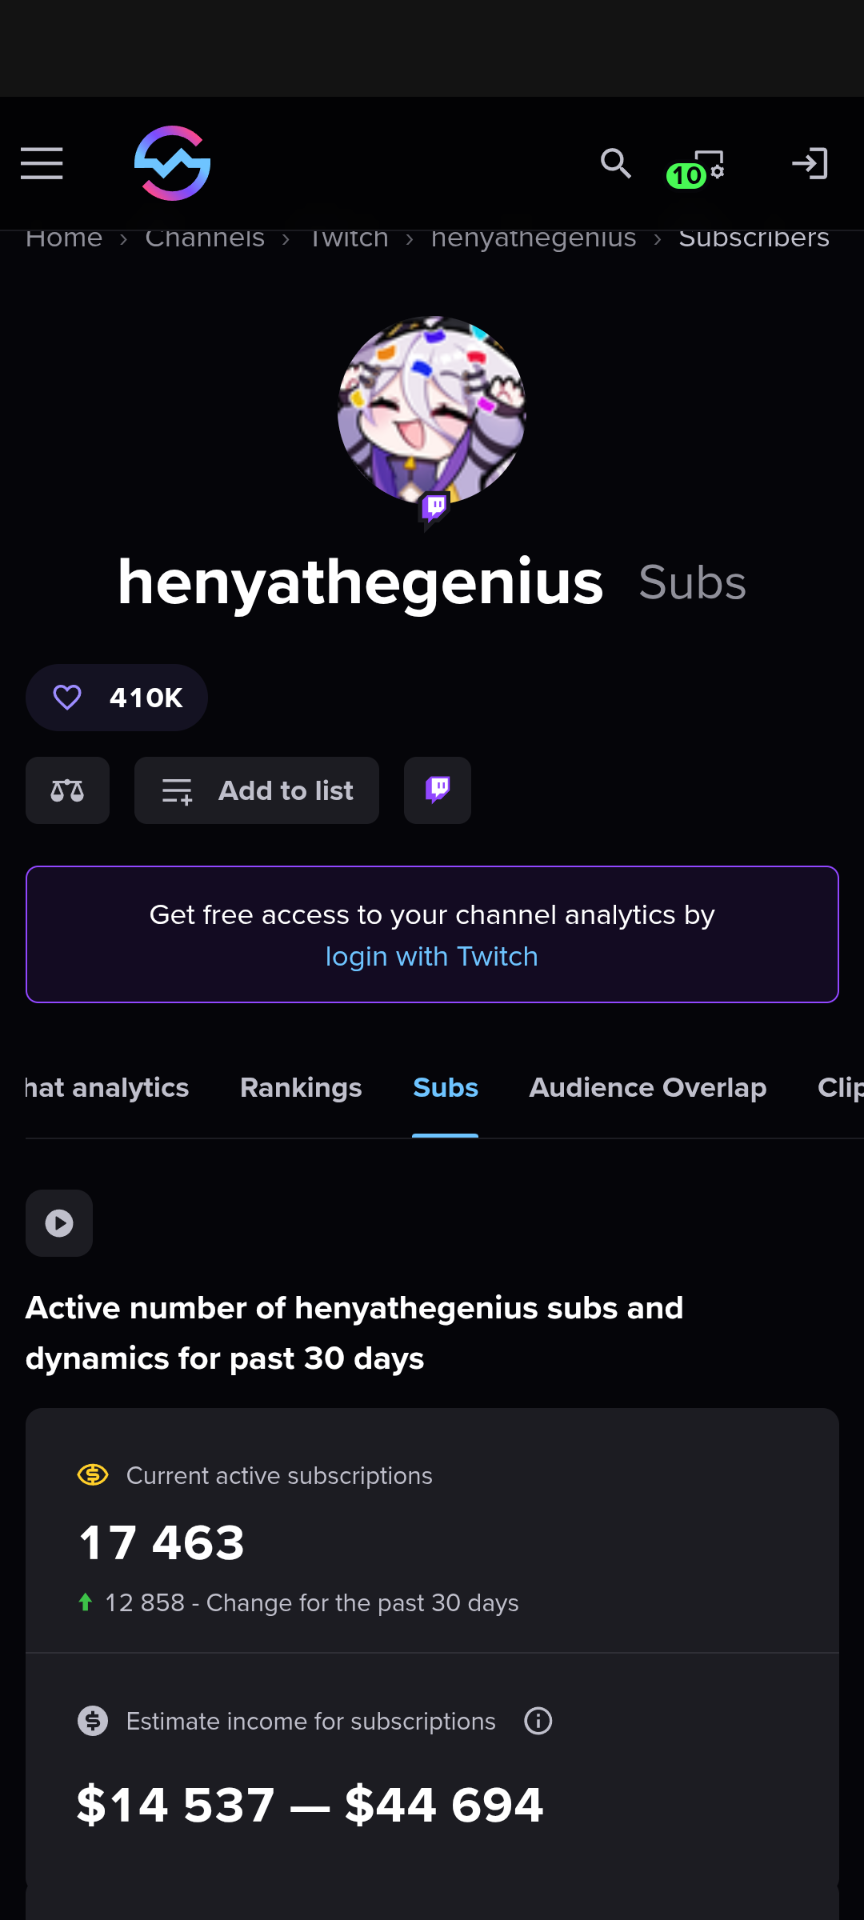Screen dimensions: 864x1920
Task: Click the henyathegenius profile avatar
Action: 432,410
